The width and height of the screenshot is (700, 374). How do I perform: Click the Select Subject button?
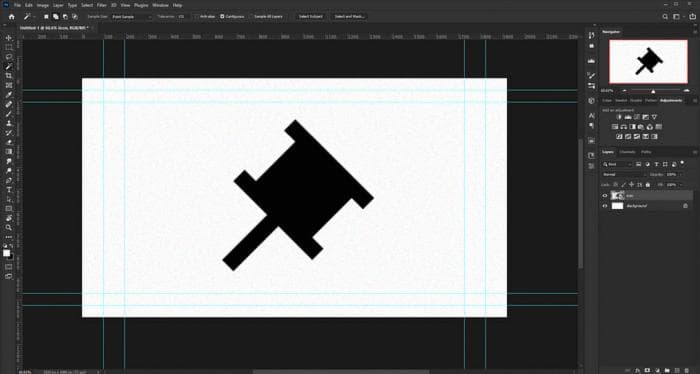(310, 17)
